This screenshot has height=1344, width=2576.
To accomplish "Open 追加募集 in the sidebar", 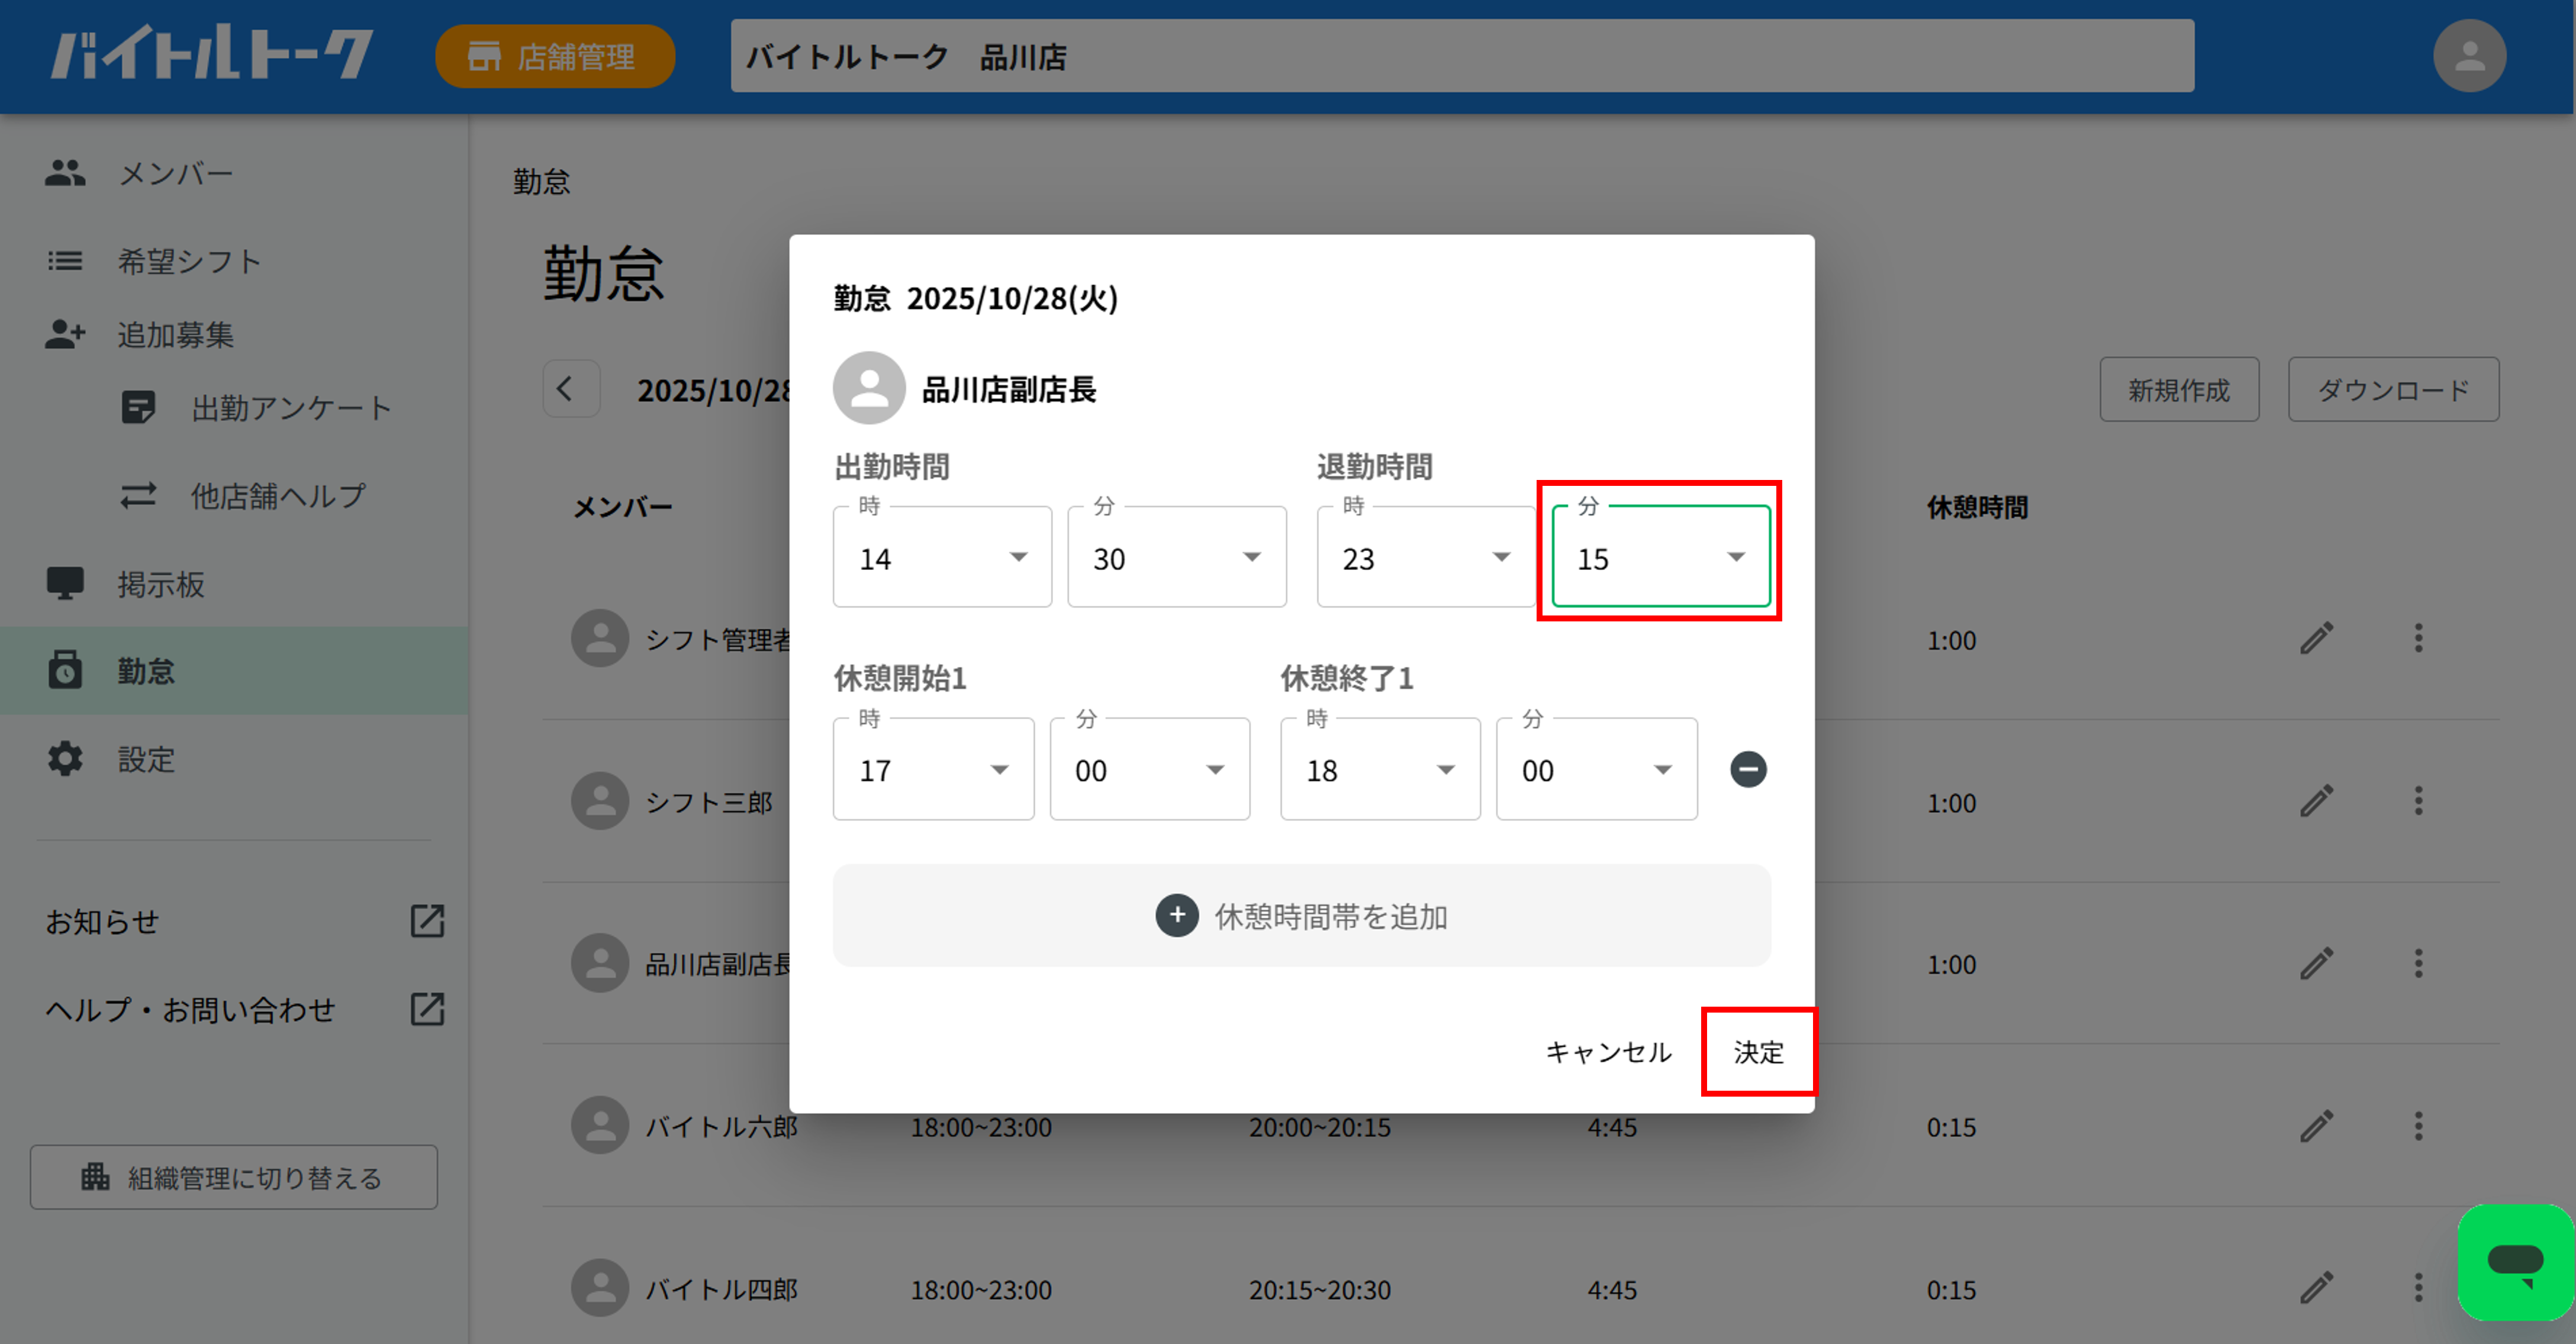I will point(234,335).
